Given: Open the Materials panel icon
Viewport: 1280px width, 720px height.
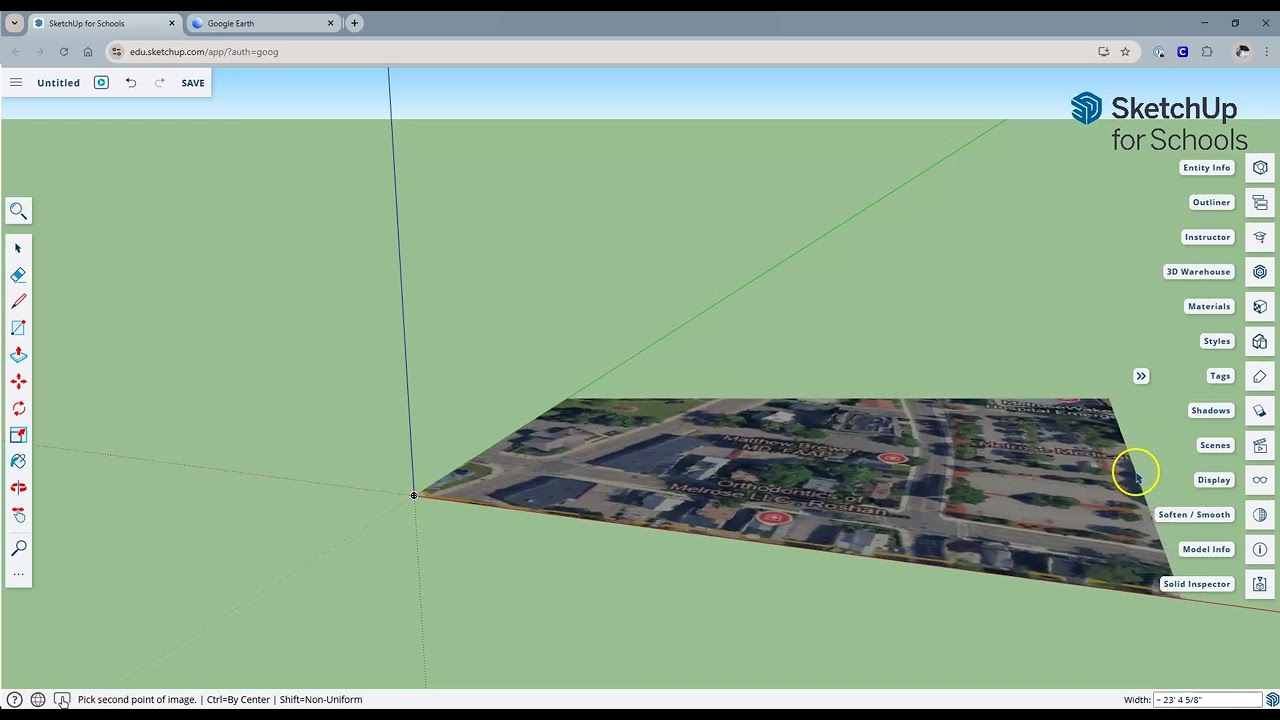Looking at the screenshot, I should point(1260,307).
